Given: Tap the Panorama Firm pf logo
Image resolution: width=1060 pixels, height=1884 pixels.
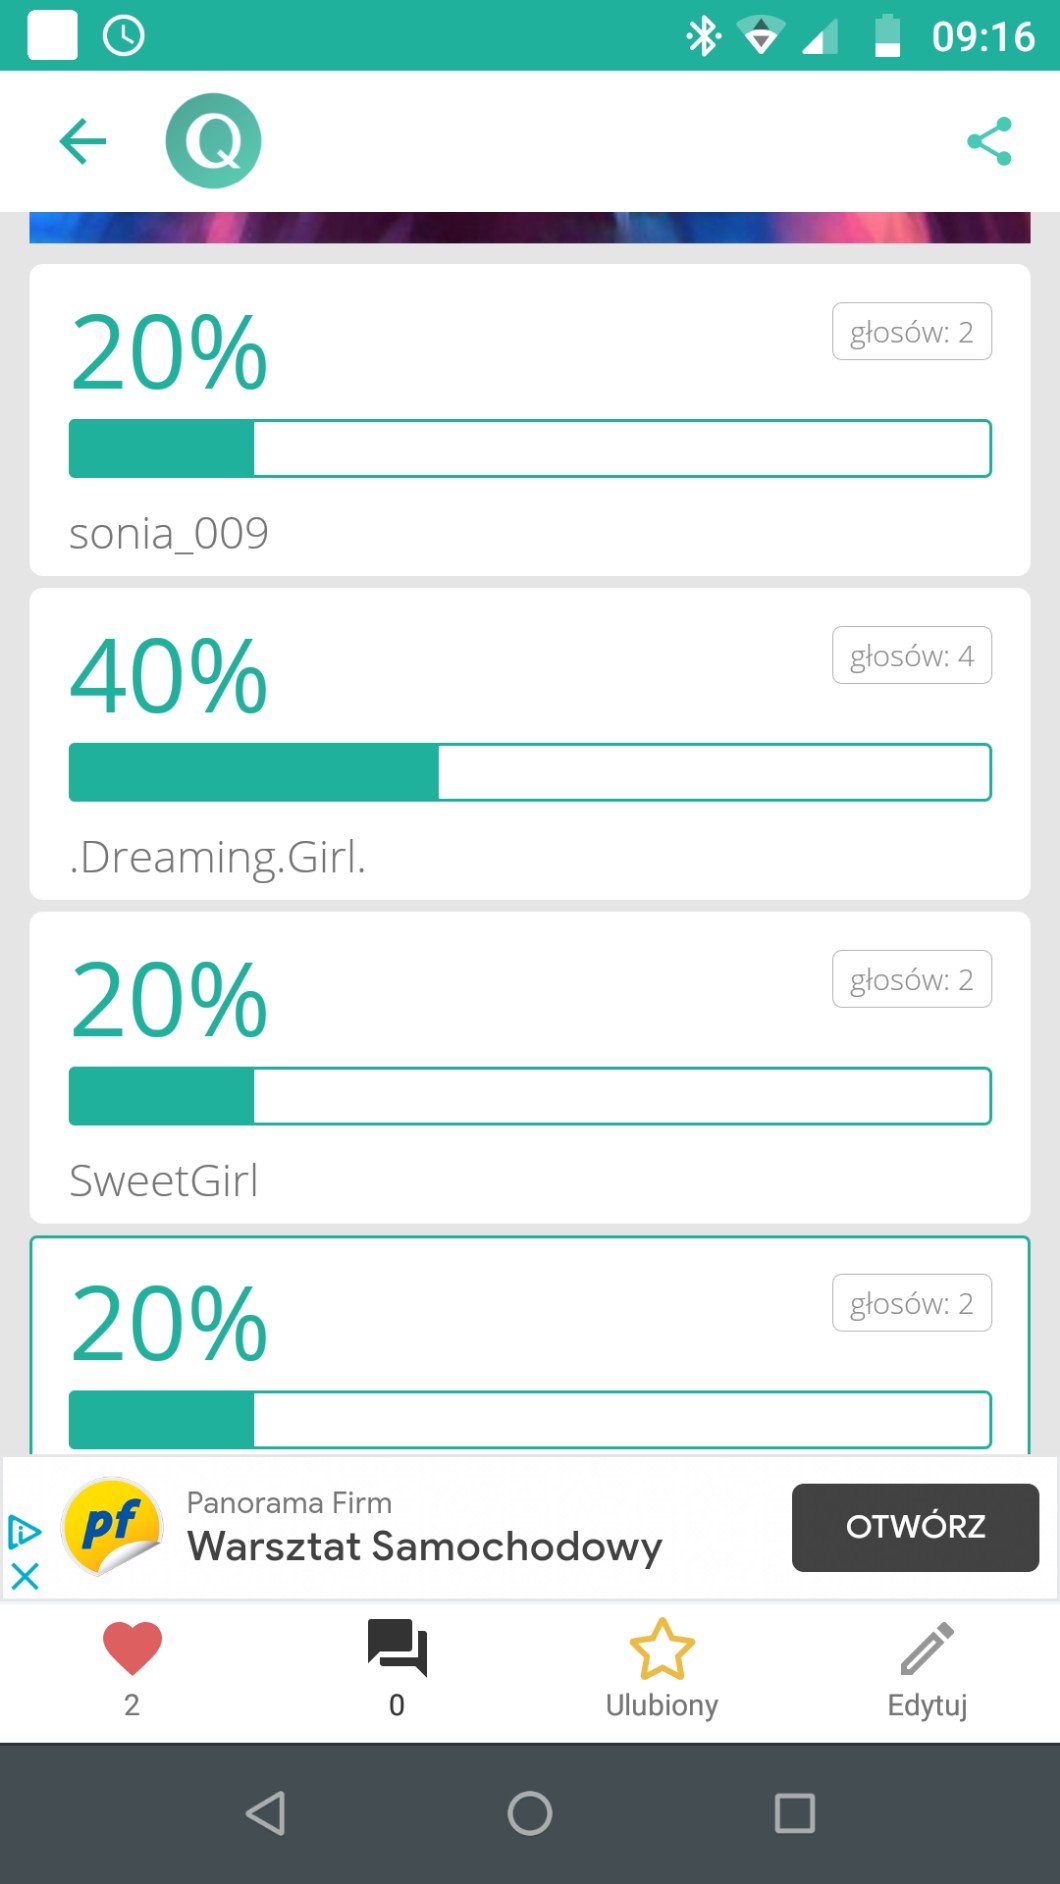Looking at the screenshot, I should pyautogui.click(x=112, y=1527).
